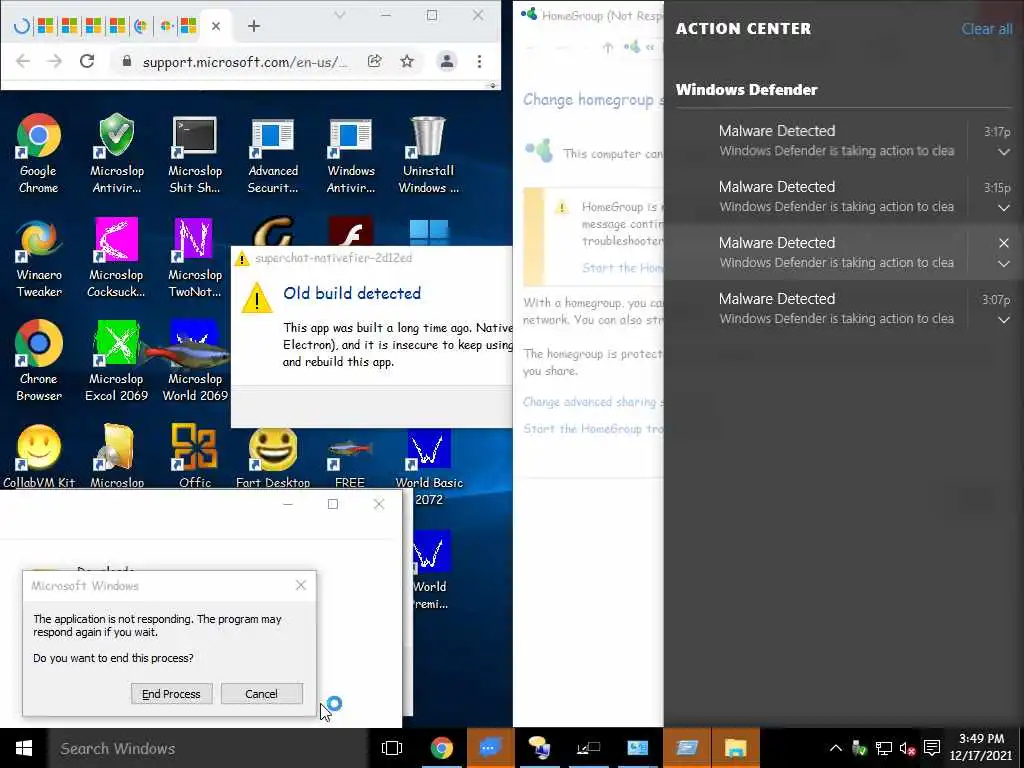Image resolution: width=1024 pixels, height=768 pixels.
Task: Click the Search Windows taskbar box
Action: [208, 748]
